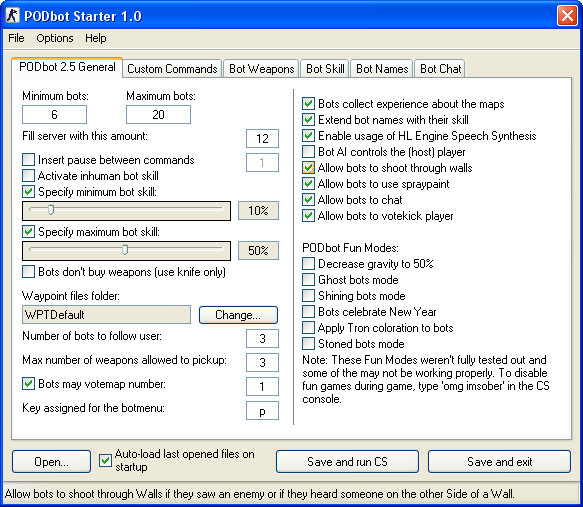The width and height of the screenshot is (583, 507).
Task: Go to the Bot Skill tab
Action: point(325,69)
